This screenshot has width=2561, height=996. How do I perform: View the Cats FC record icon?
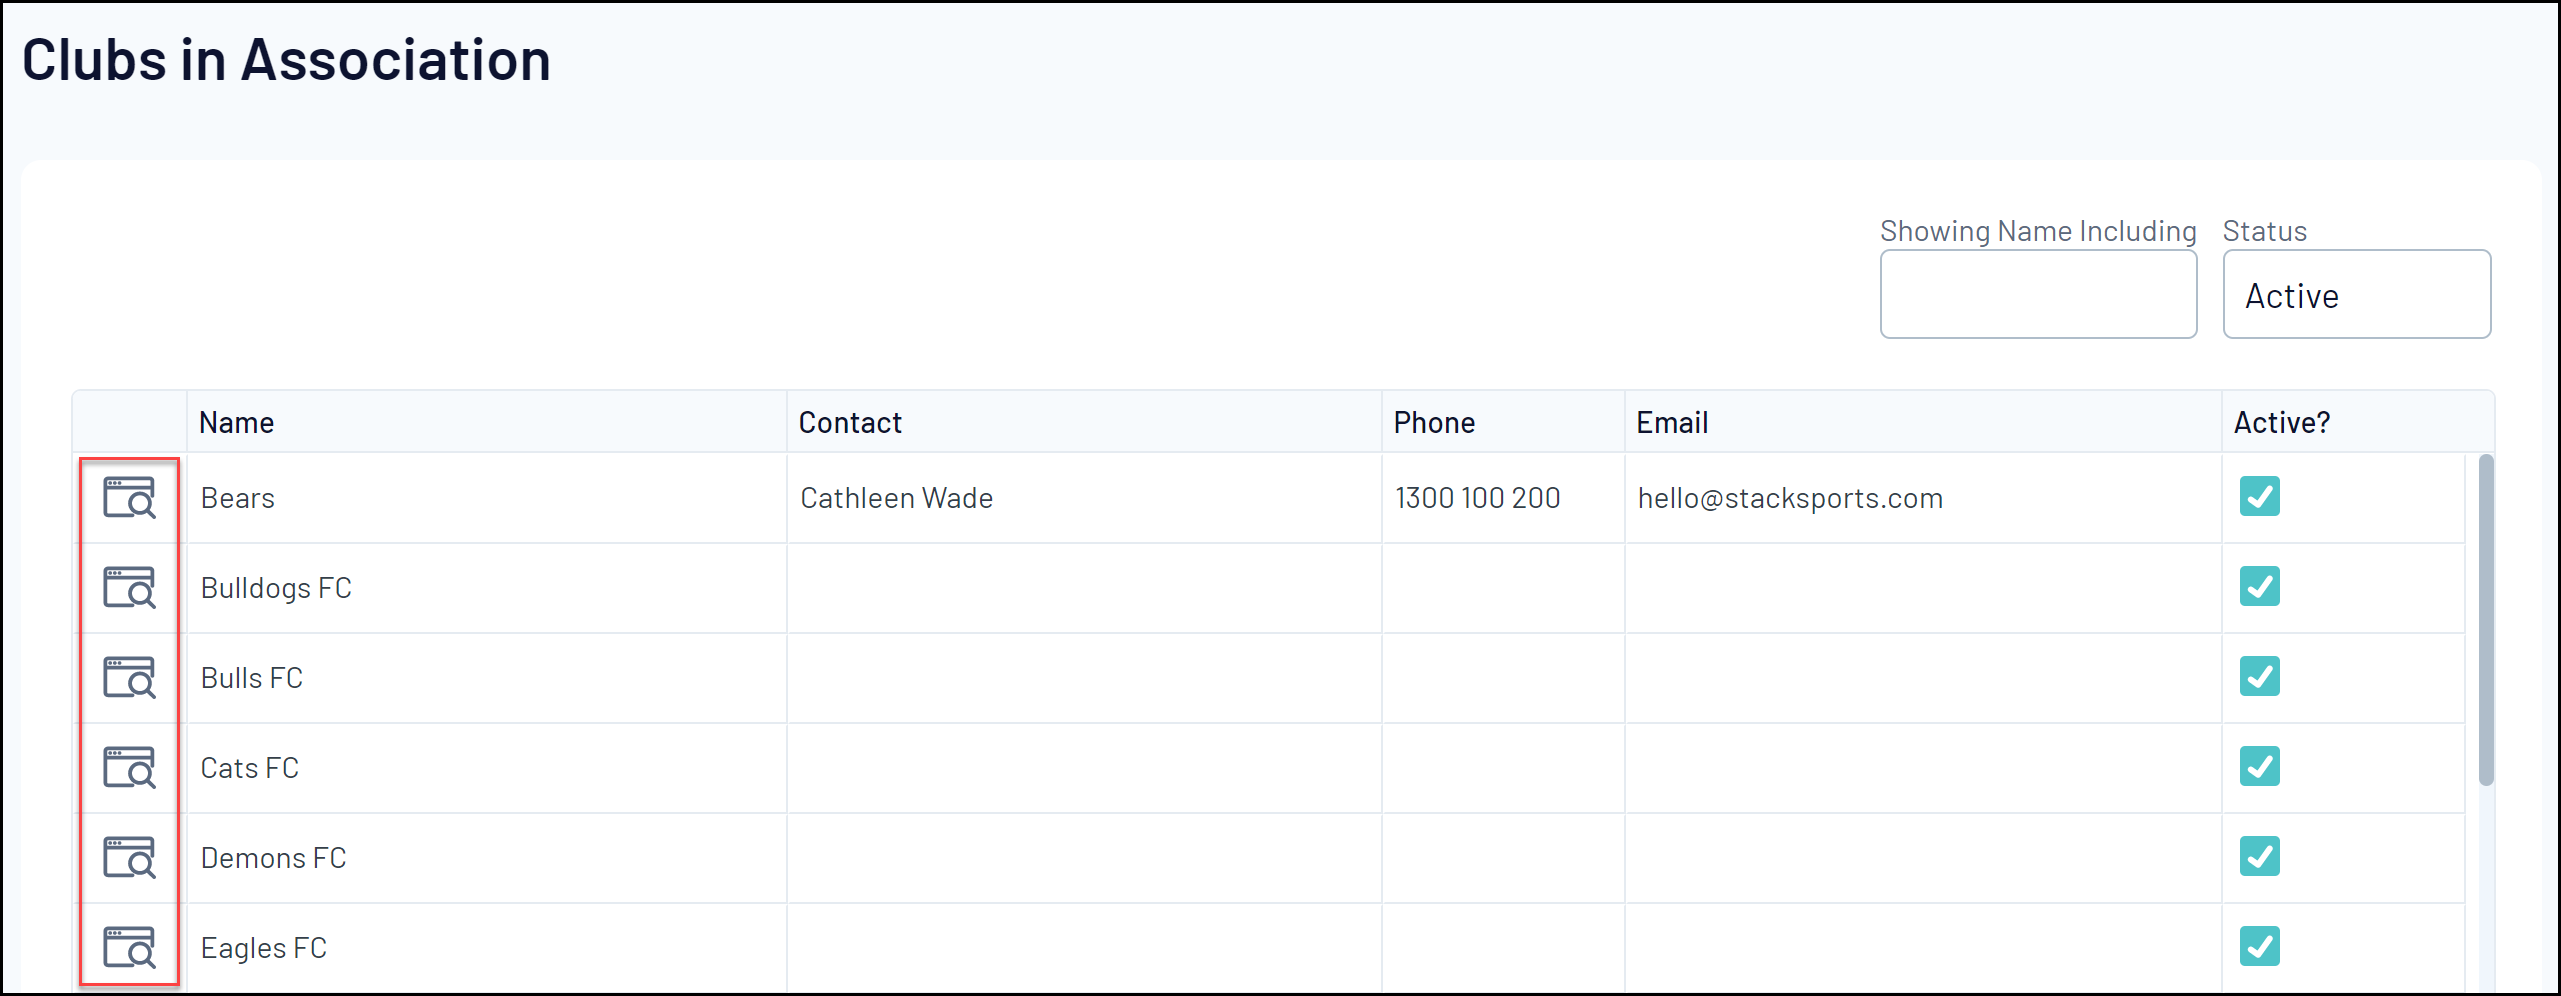(x=129, y=767)
